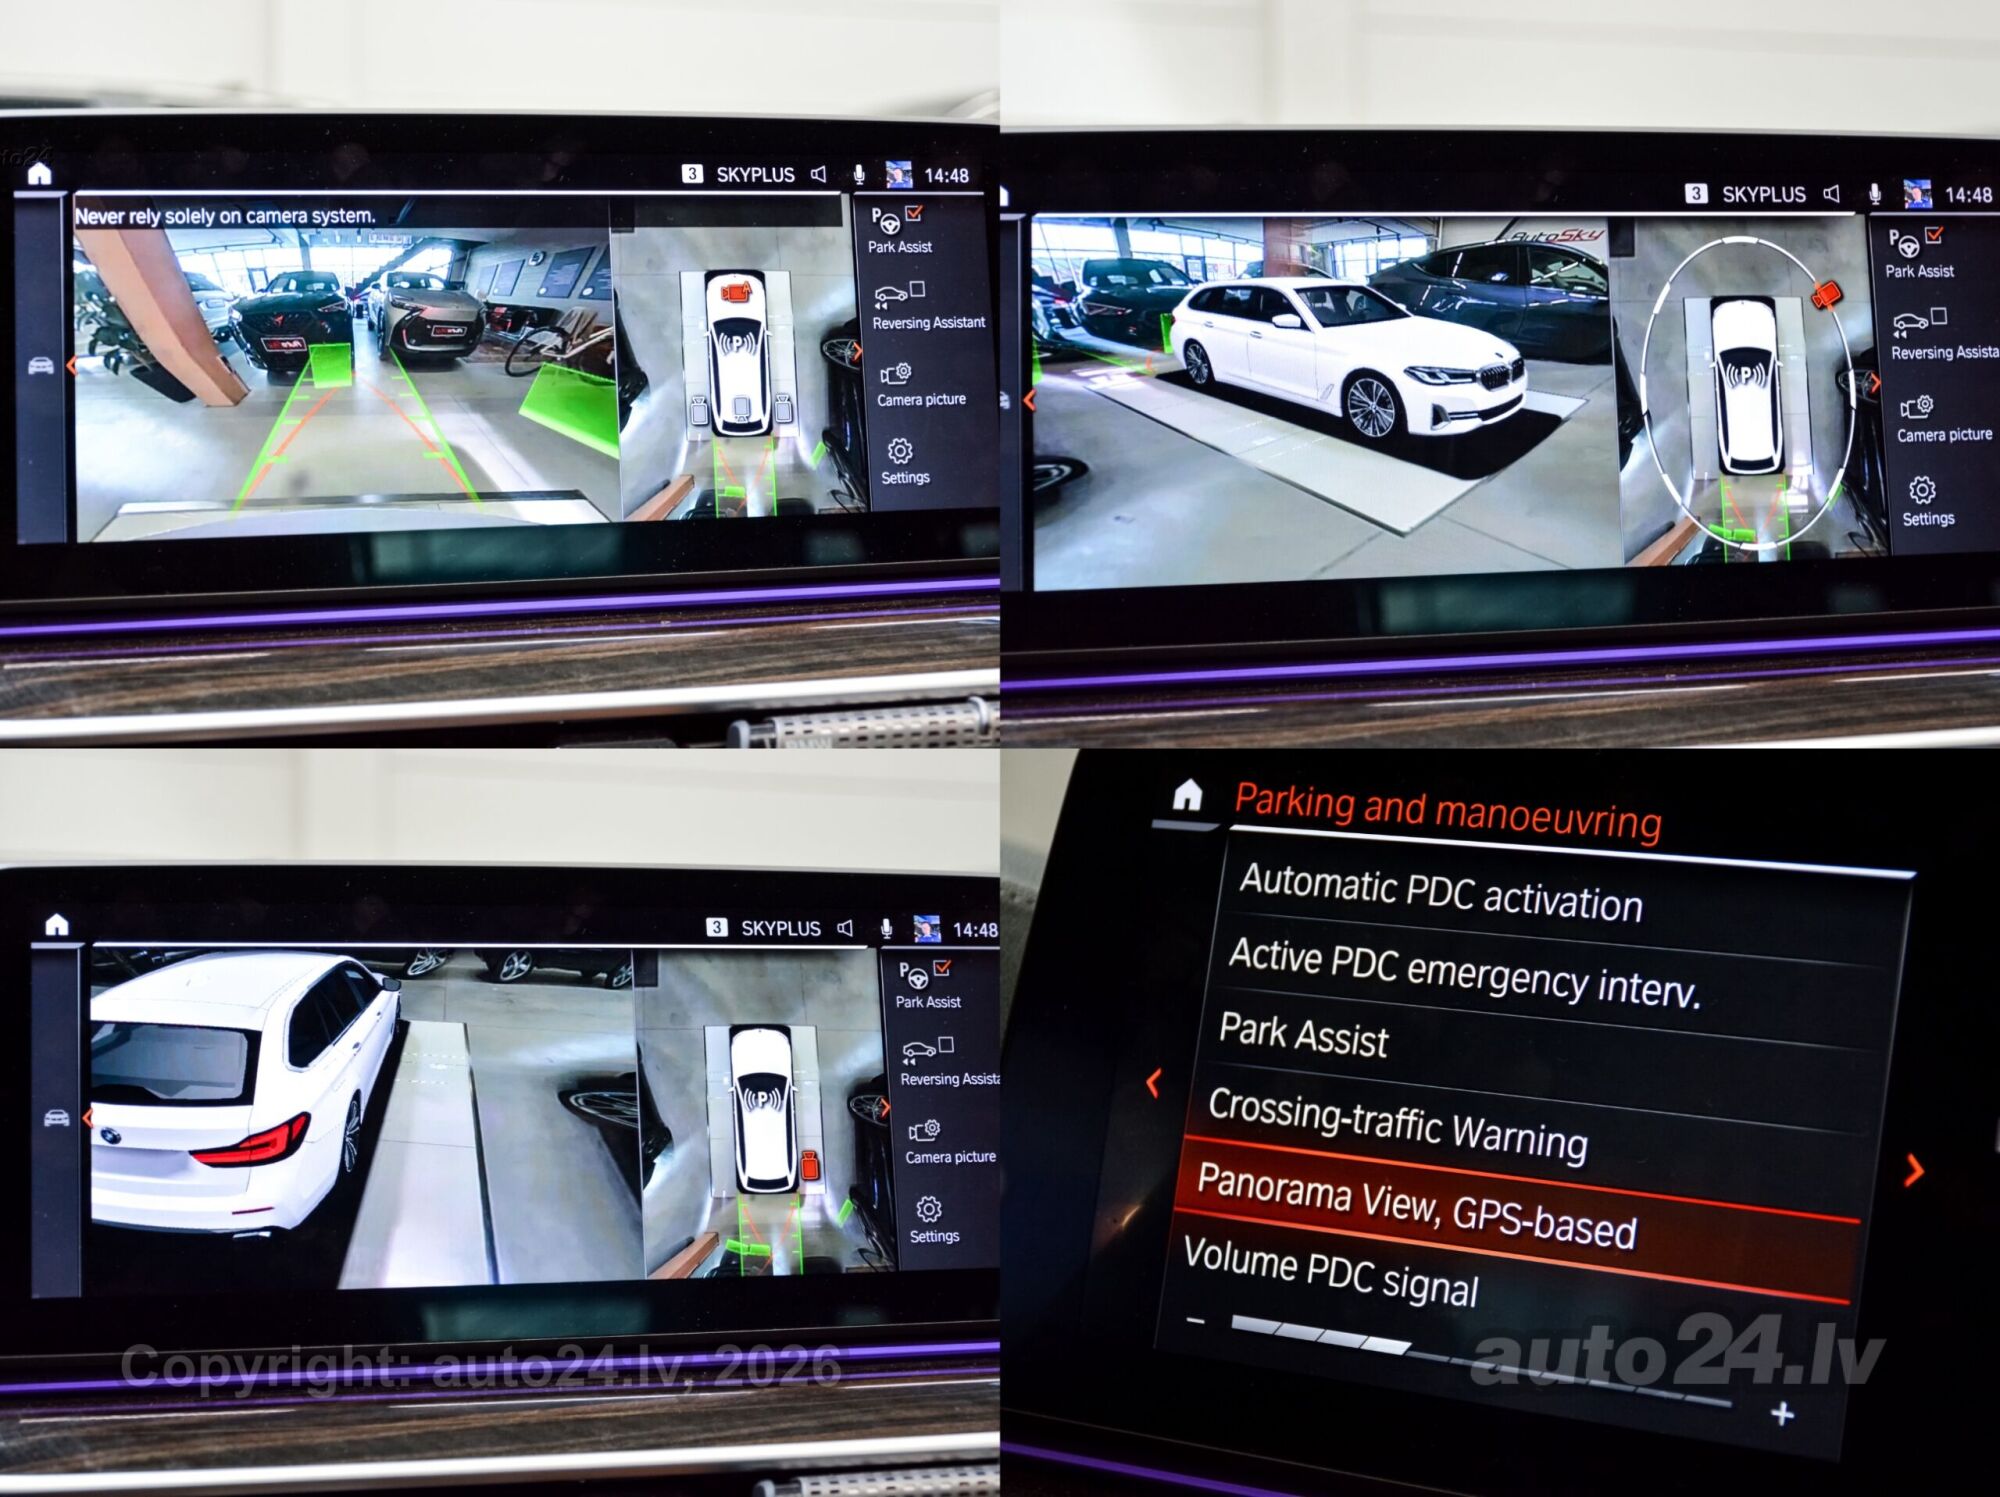Untick Park Assist checkbox on orbit-ring view screen

click(1934, 235)
